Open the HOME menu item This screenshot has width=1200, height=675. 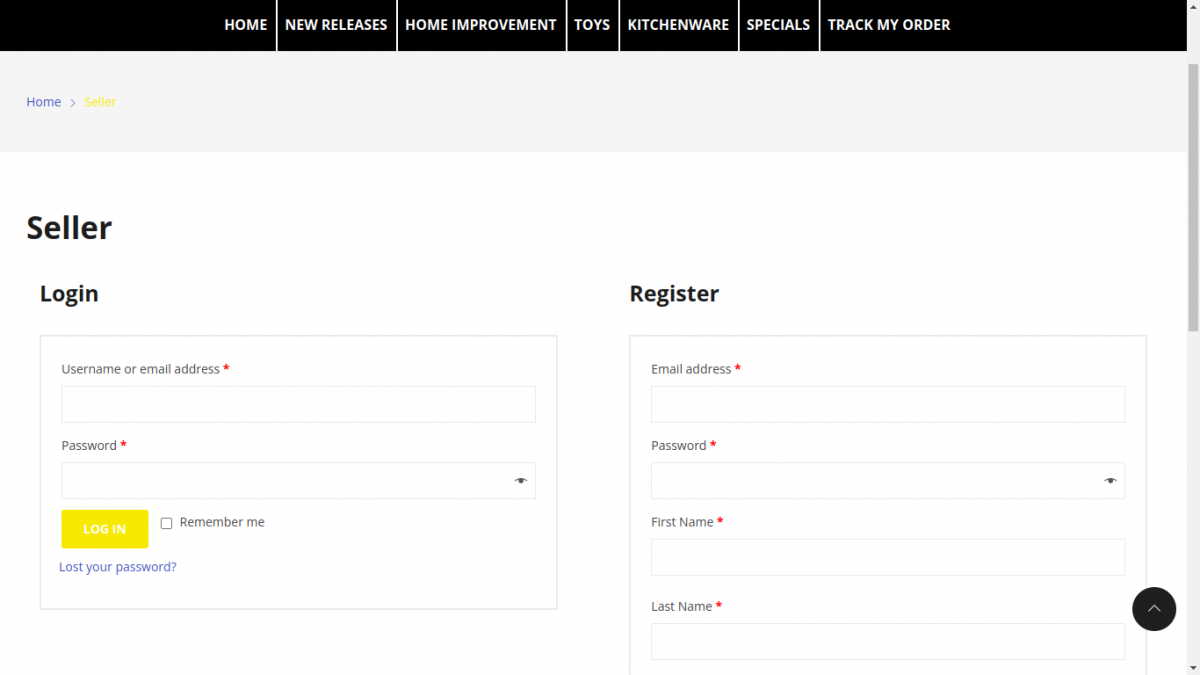pyautogui.click(x=246, y=25)
